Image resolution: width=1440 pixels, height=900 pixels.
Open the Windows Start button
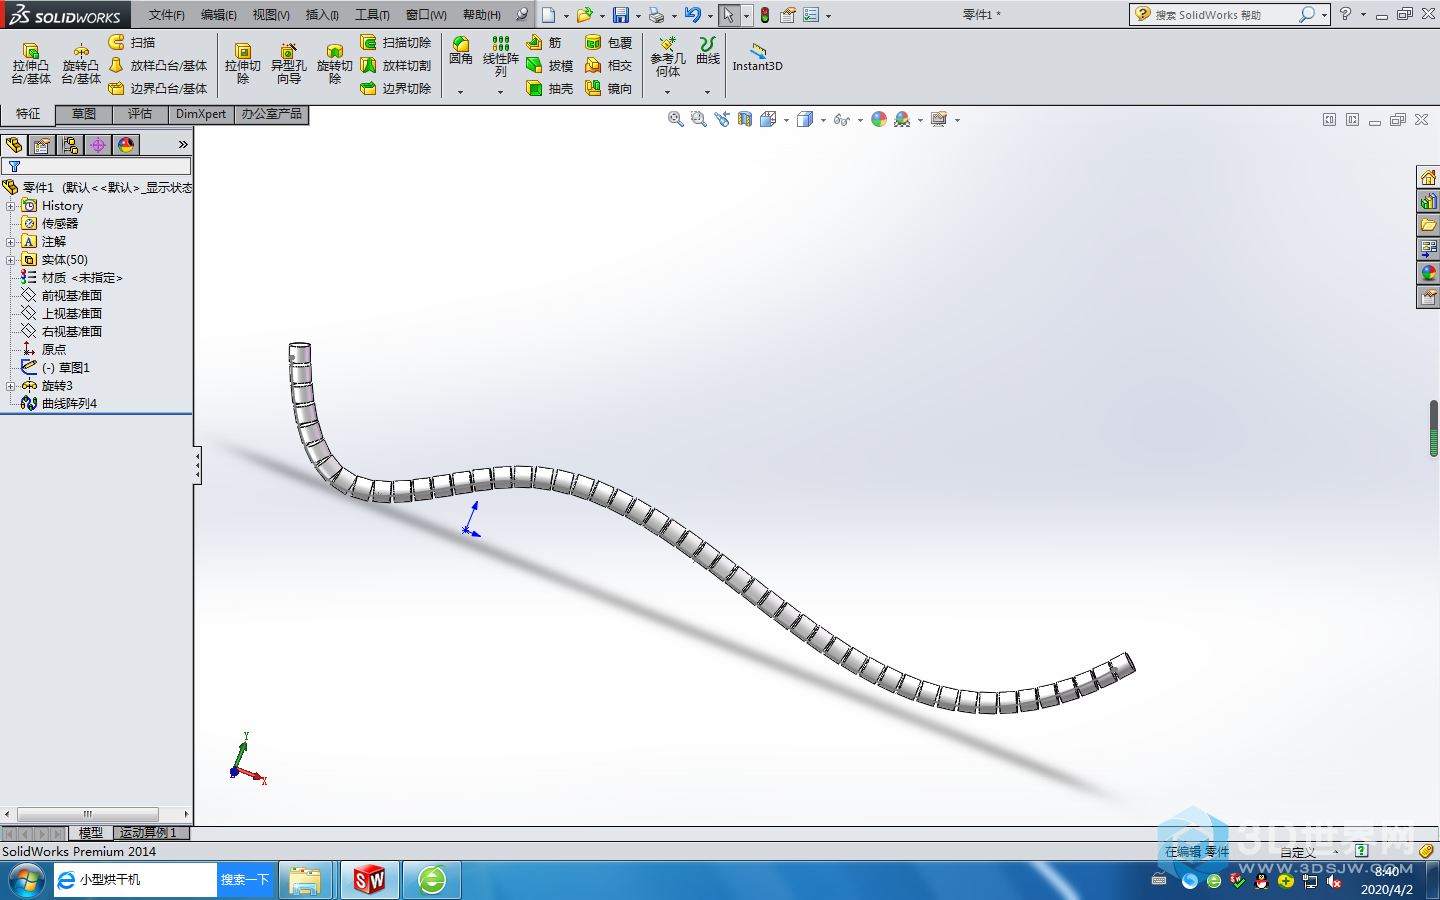(27, 880)
